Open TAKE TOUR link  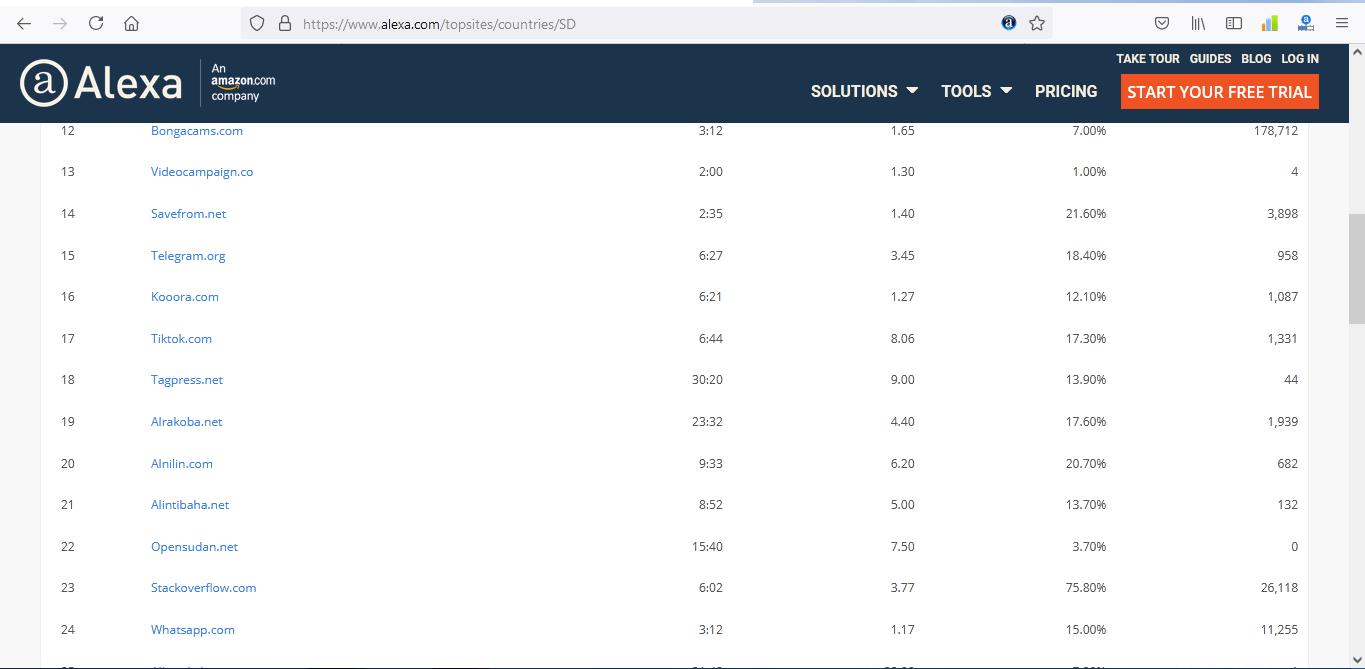[1148, 59]
